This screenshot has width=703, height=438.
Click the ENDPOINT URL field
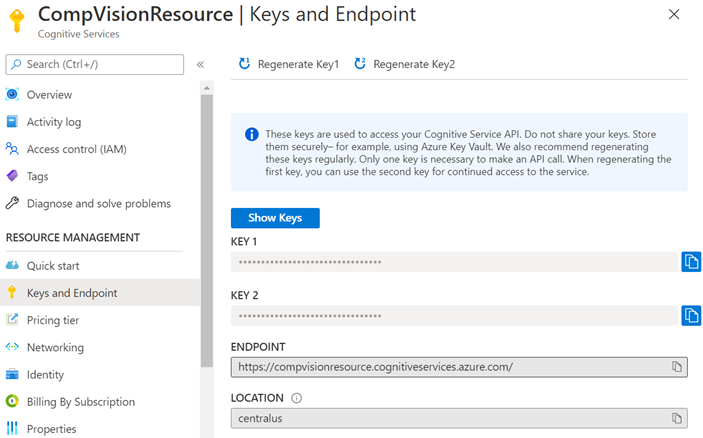click(x=459, y=367)
